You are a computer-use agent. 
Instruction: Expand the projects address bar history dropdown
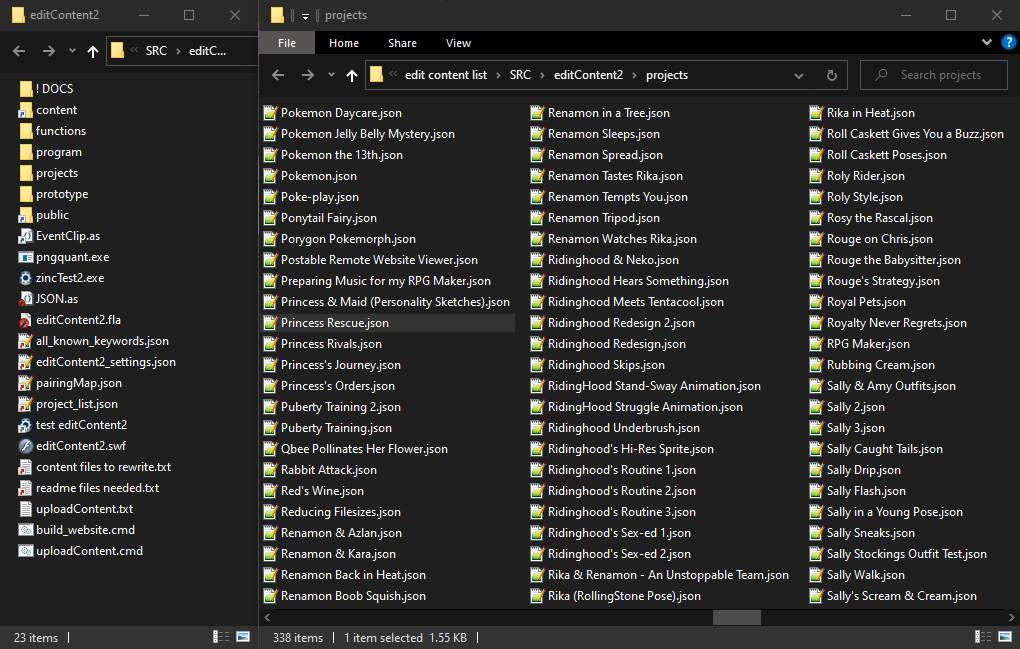798,75
